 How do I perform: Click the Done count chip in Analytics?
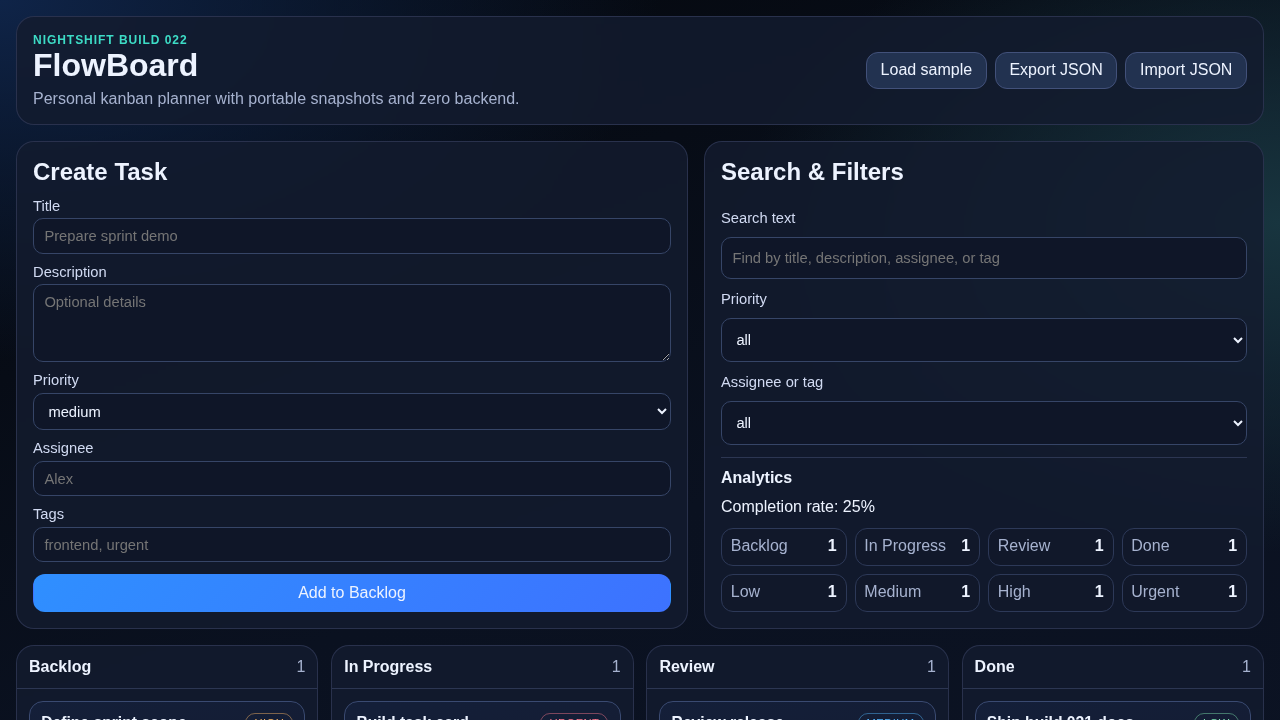[x=1184, y=546]
